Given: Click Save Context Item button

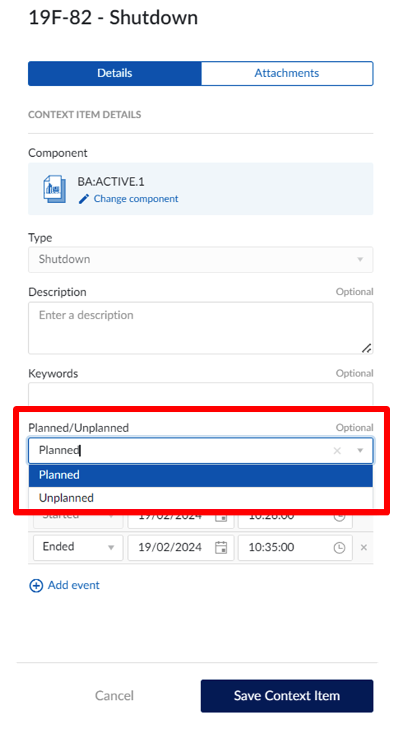Looking at the screenshot, I should click(x=287, y=696).
